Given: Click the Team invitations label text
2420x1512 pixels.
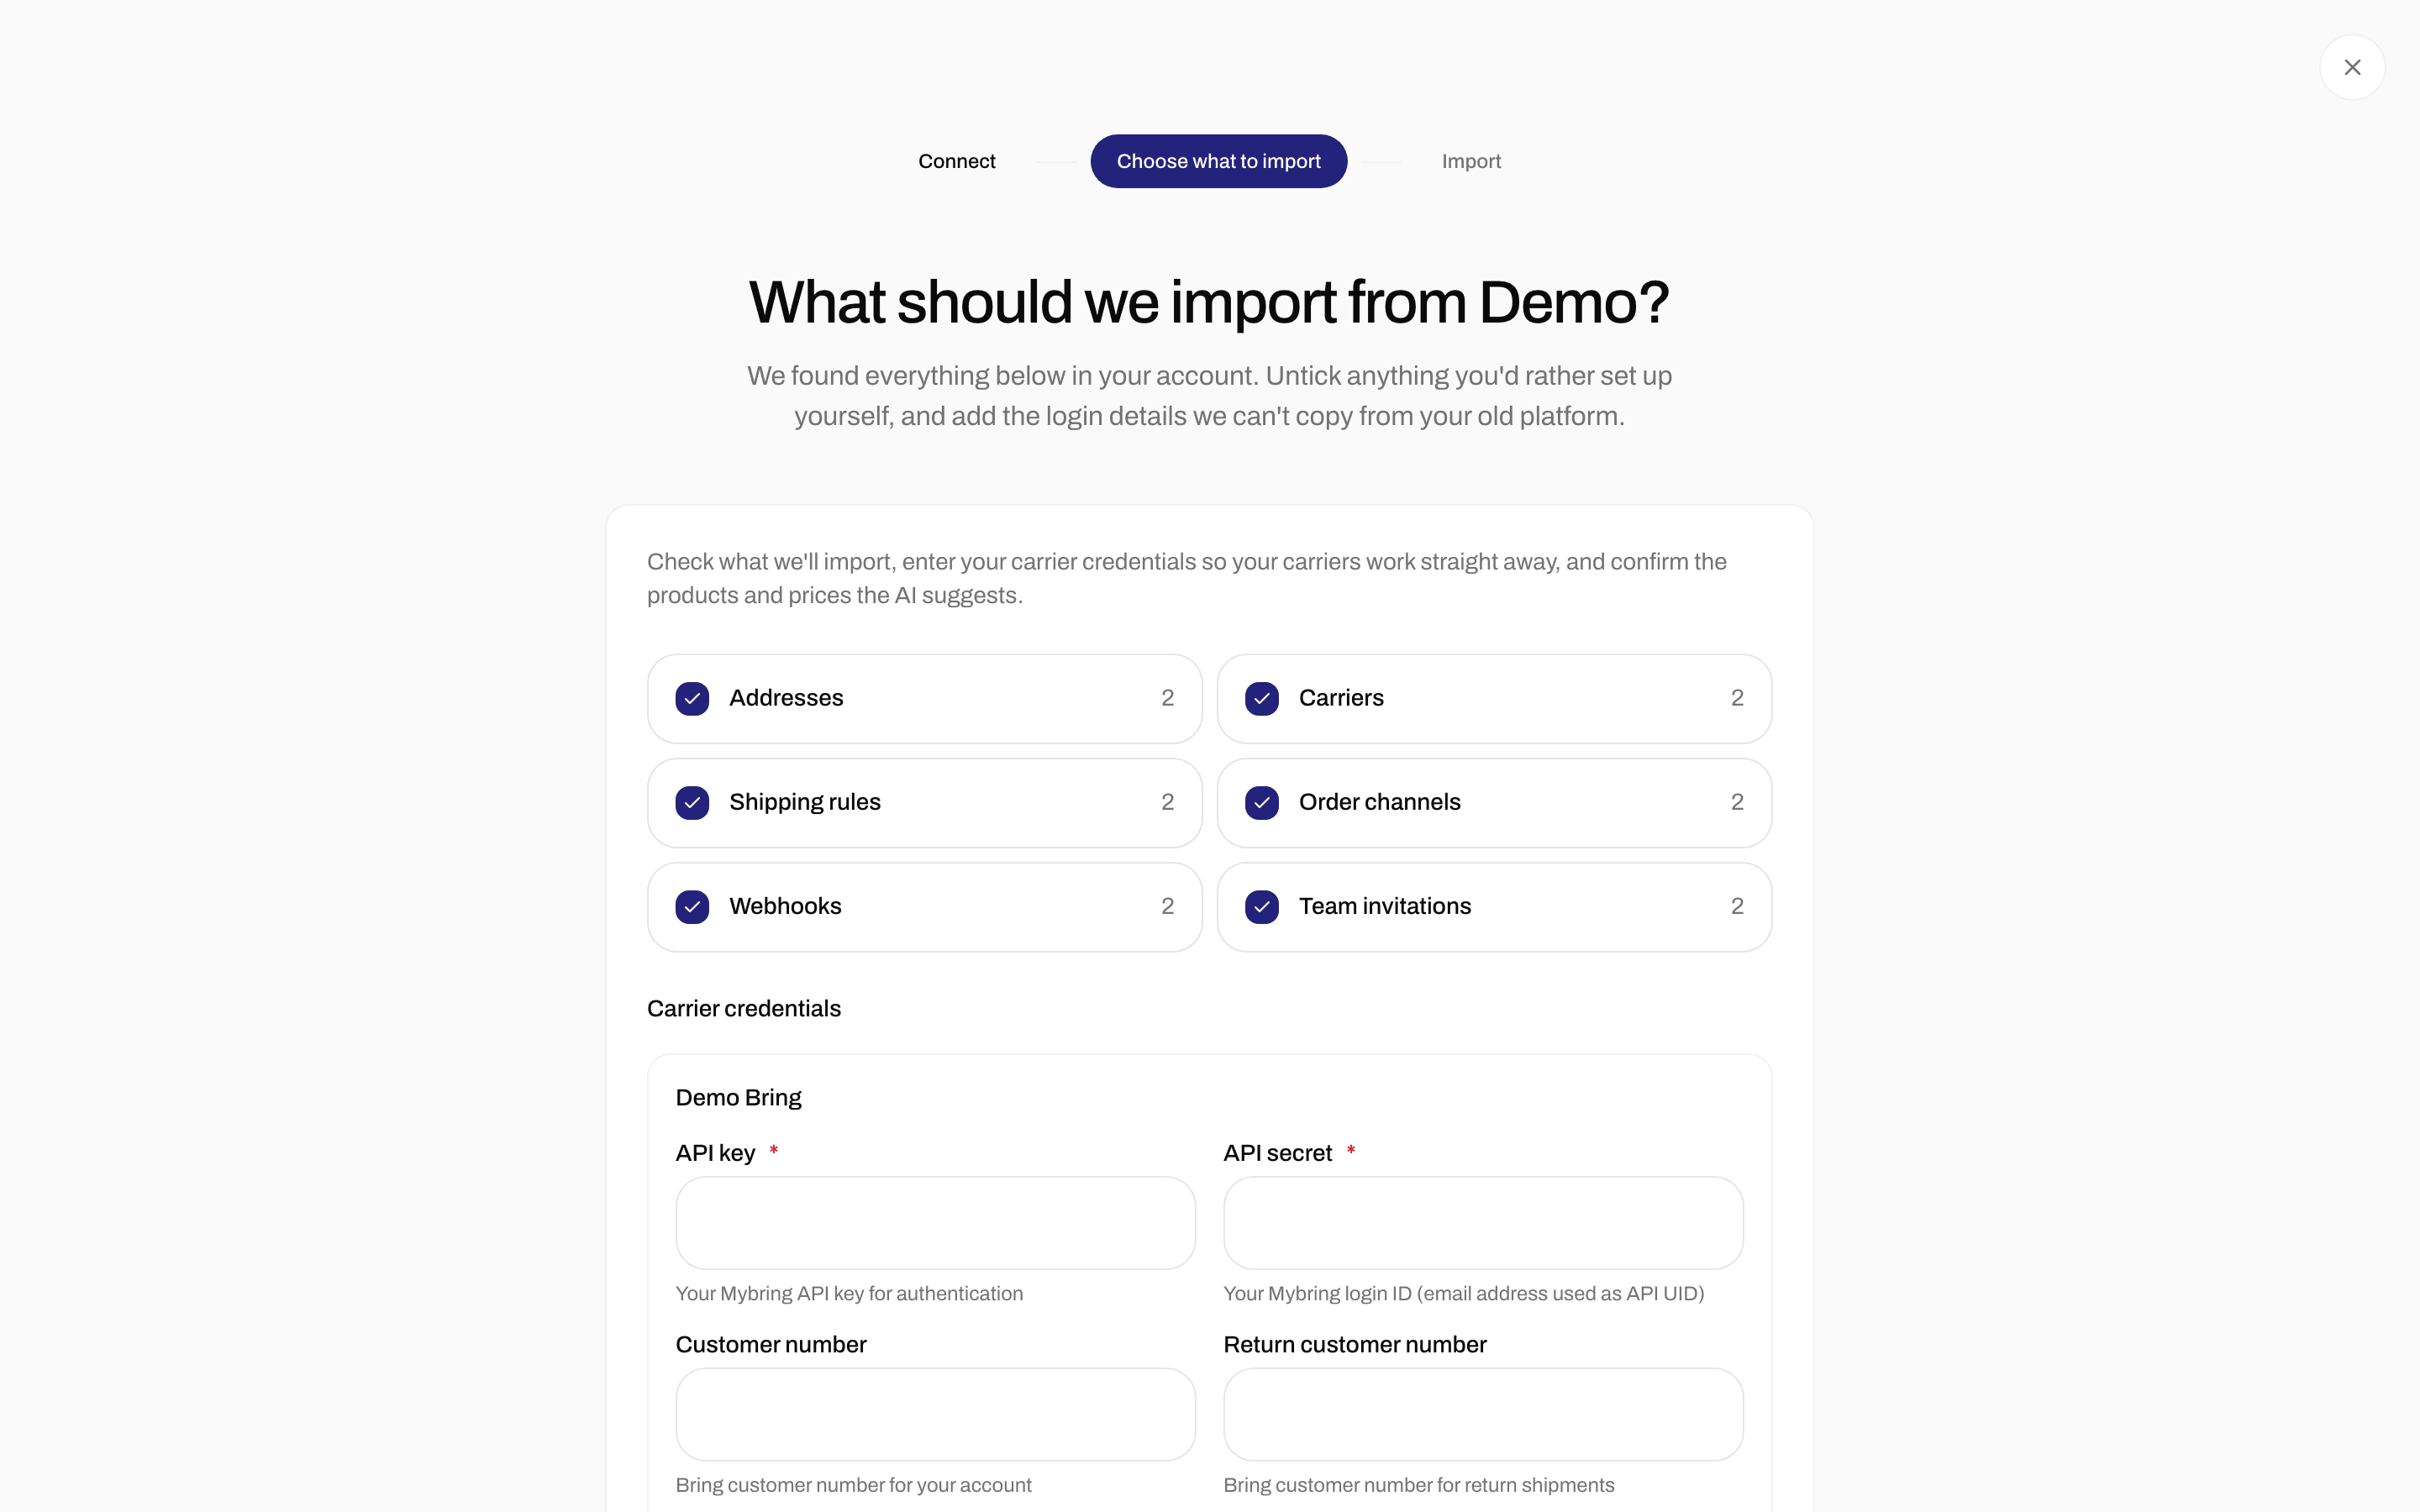Looking at the screenshot, I should click(x=1385, y=906).
